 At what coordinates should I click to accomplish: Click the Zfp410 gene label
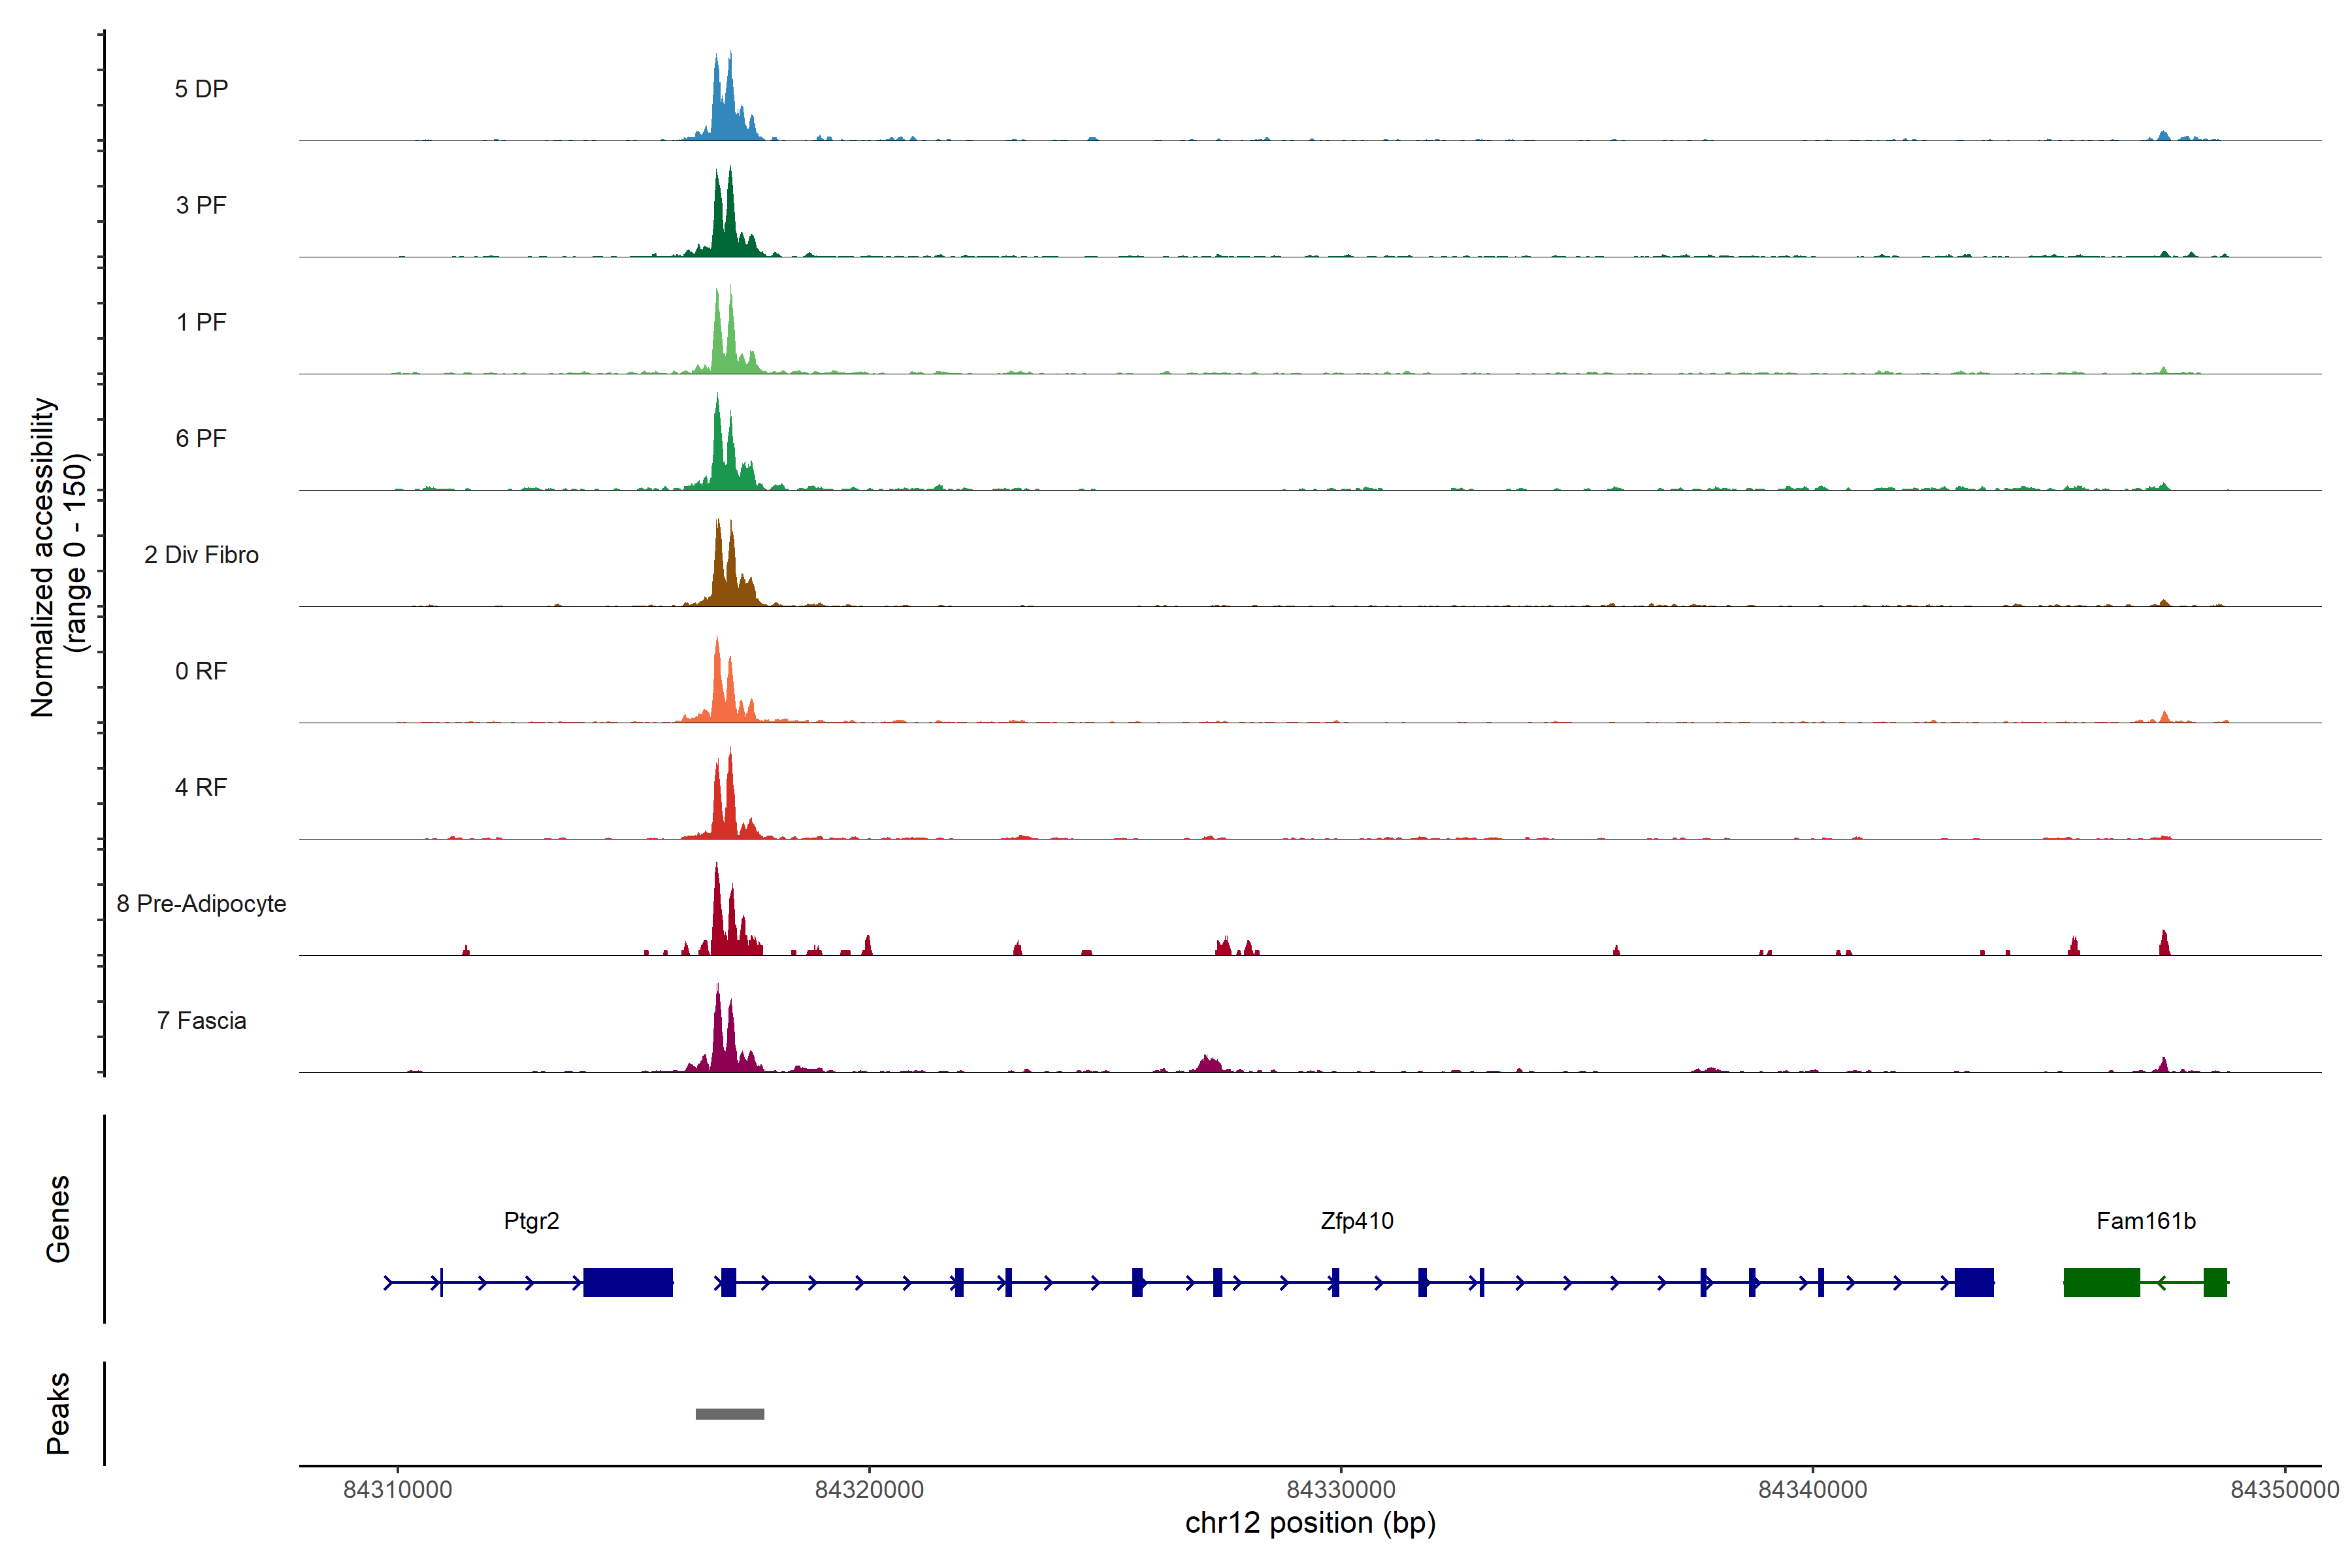(1356, 1220)
